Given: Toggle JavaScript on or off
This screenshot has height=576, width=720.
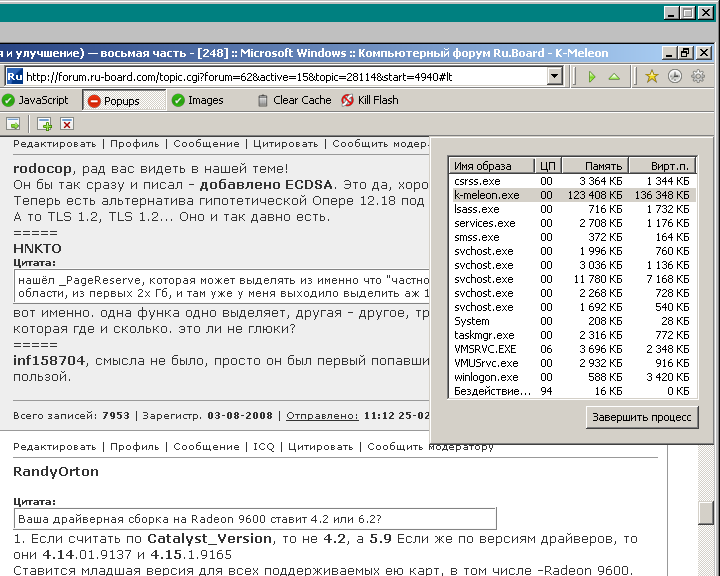Looking at the screenshot, I should 35,100.
